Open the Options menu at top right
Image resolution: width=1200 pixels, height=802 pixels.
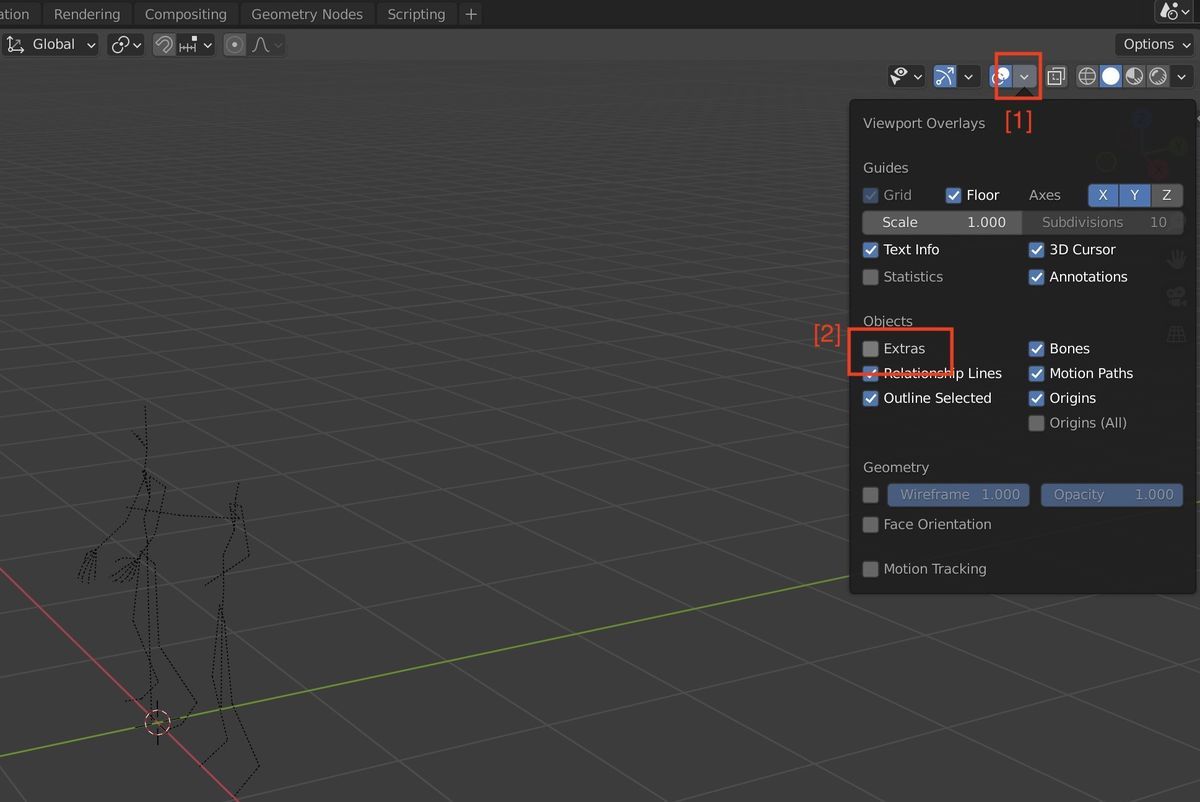1154,44
